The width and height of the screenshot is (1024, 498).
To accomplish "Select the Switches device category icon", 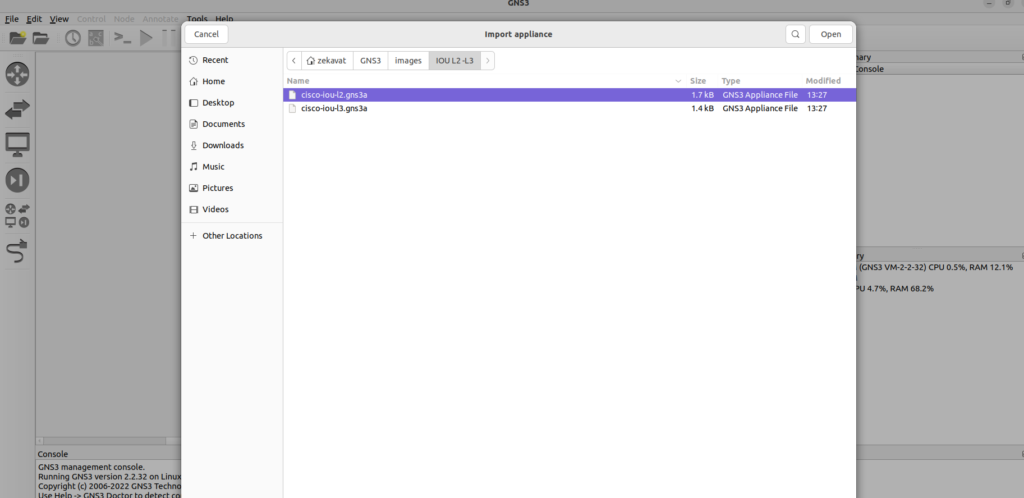I will click(18, 109).
